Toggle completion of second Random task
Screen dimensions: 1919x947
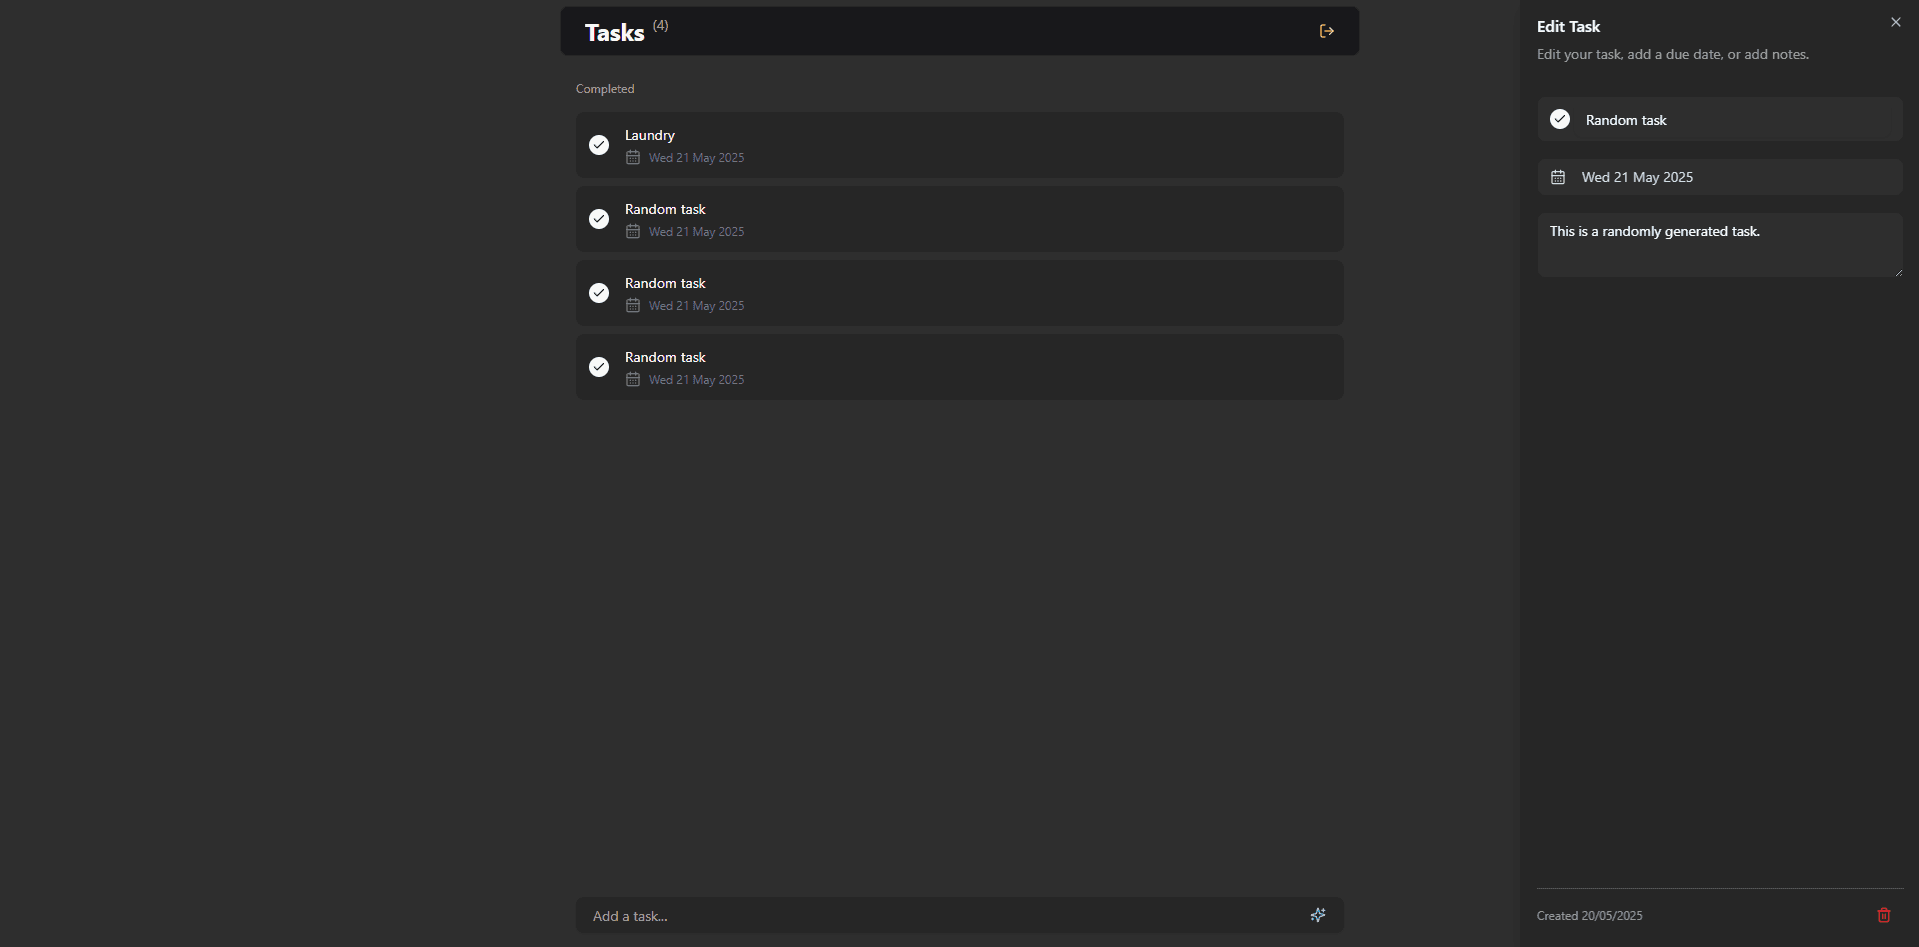pyautogui.click(x=599, y=293)
